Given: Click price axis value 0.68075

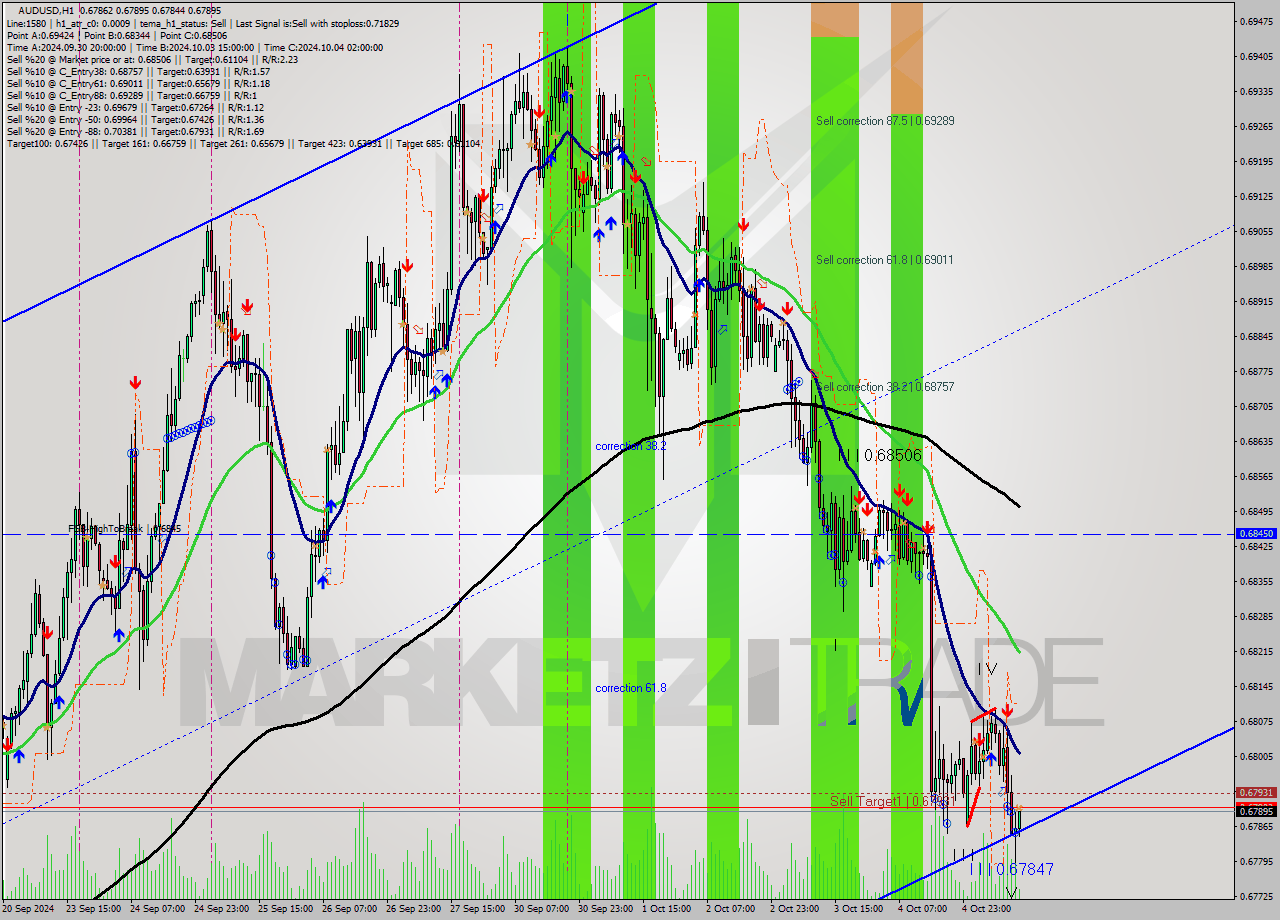Looking at the screenshot, I should [1257, 721].
